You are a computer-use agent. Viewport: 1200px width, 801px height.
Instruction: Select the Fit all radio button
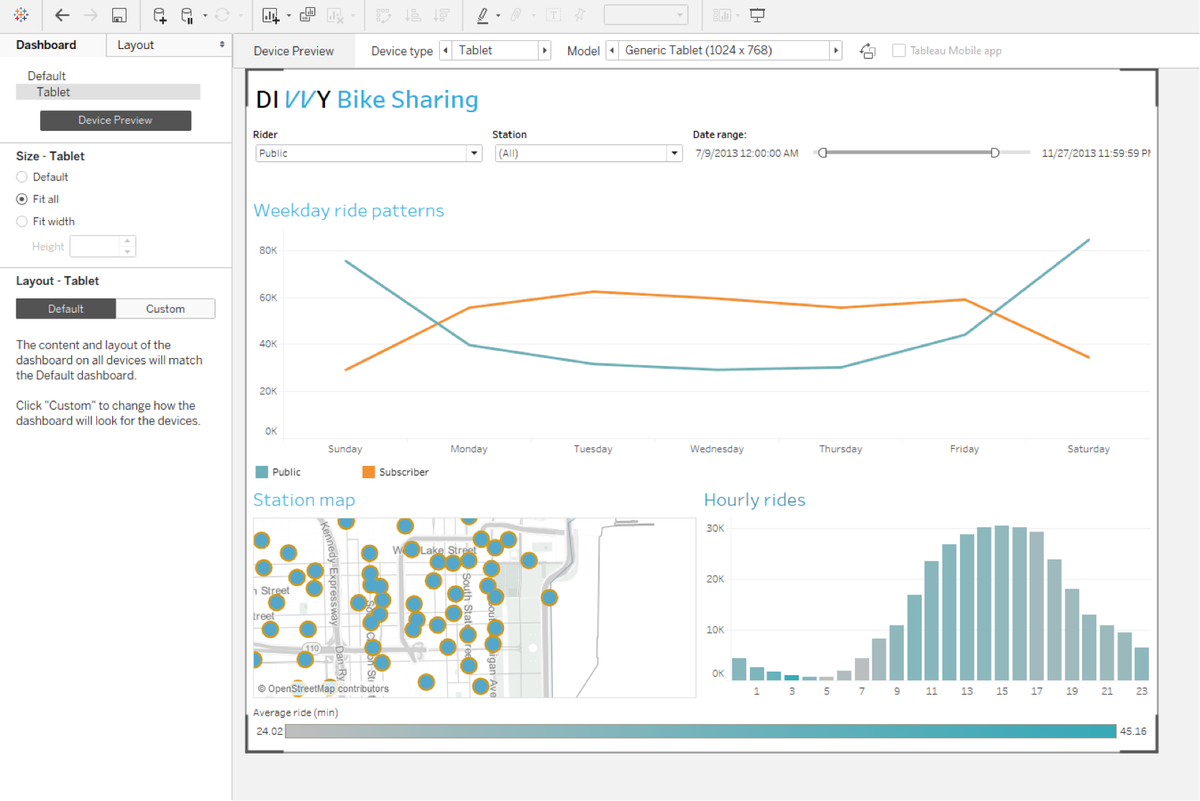click(x=22, y=199)
